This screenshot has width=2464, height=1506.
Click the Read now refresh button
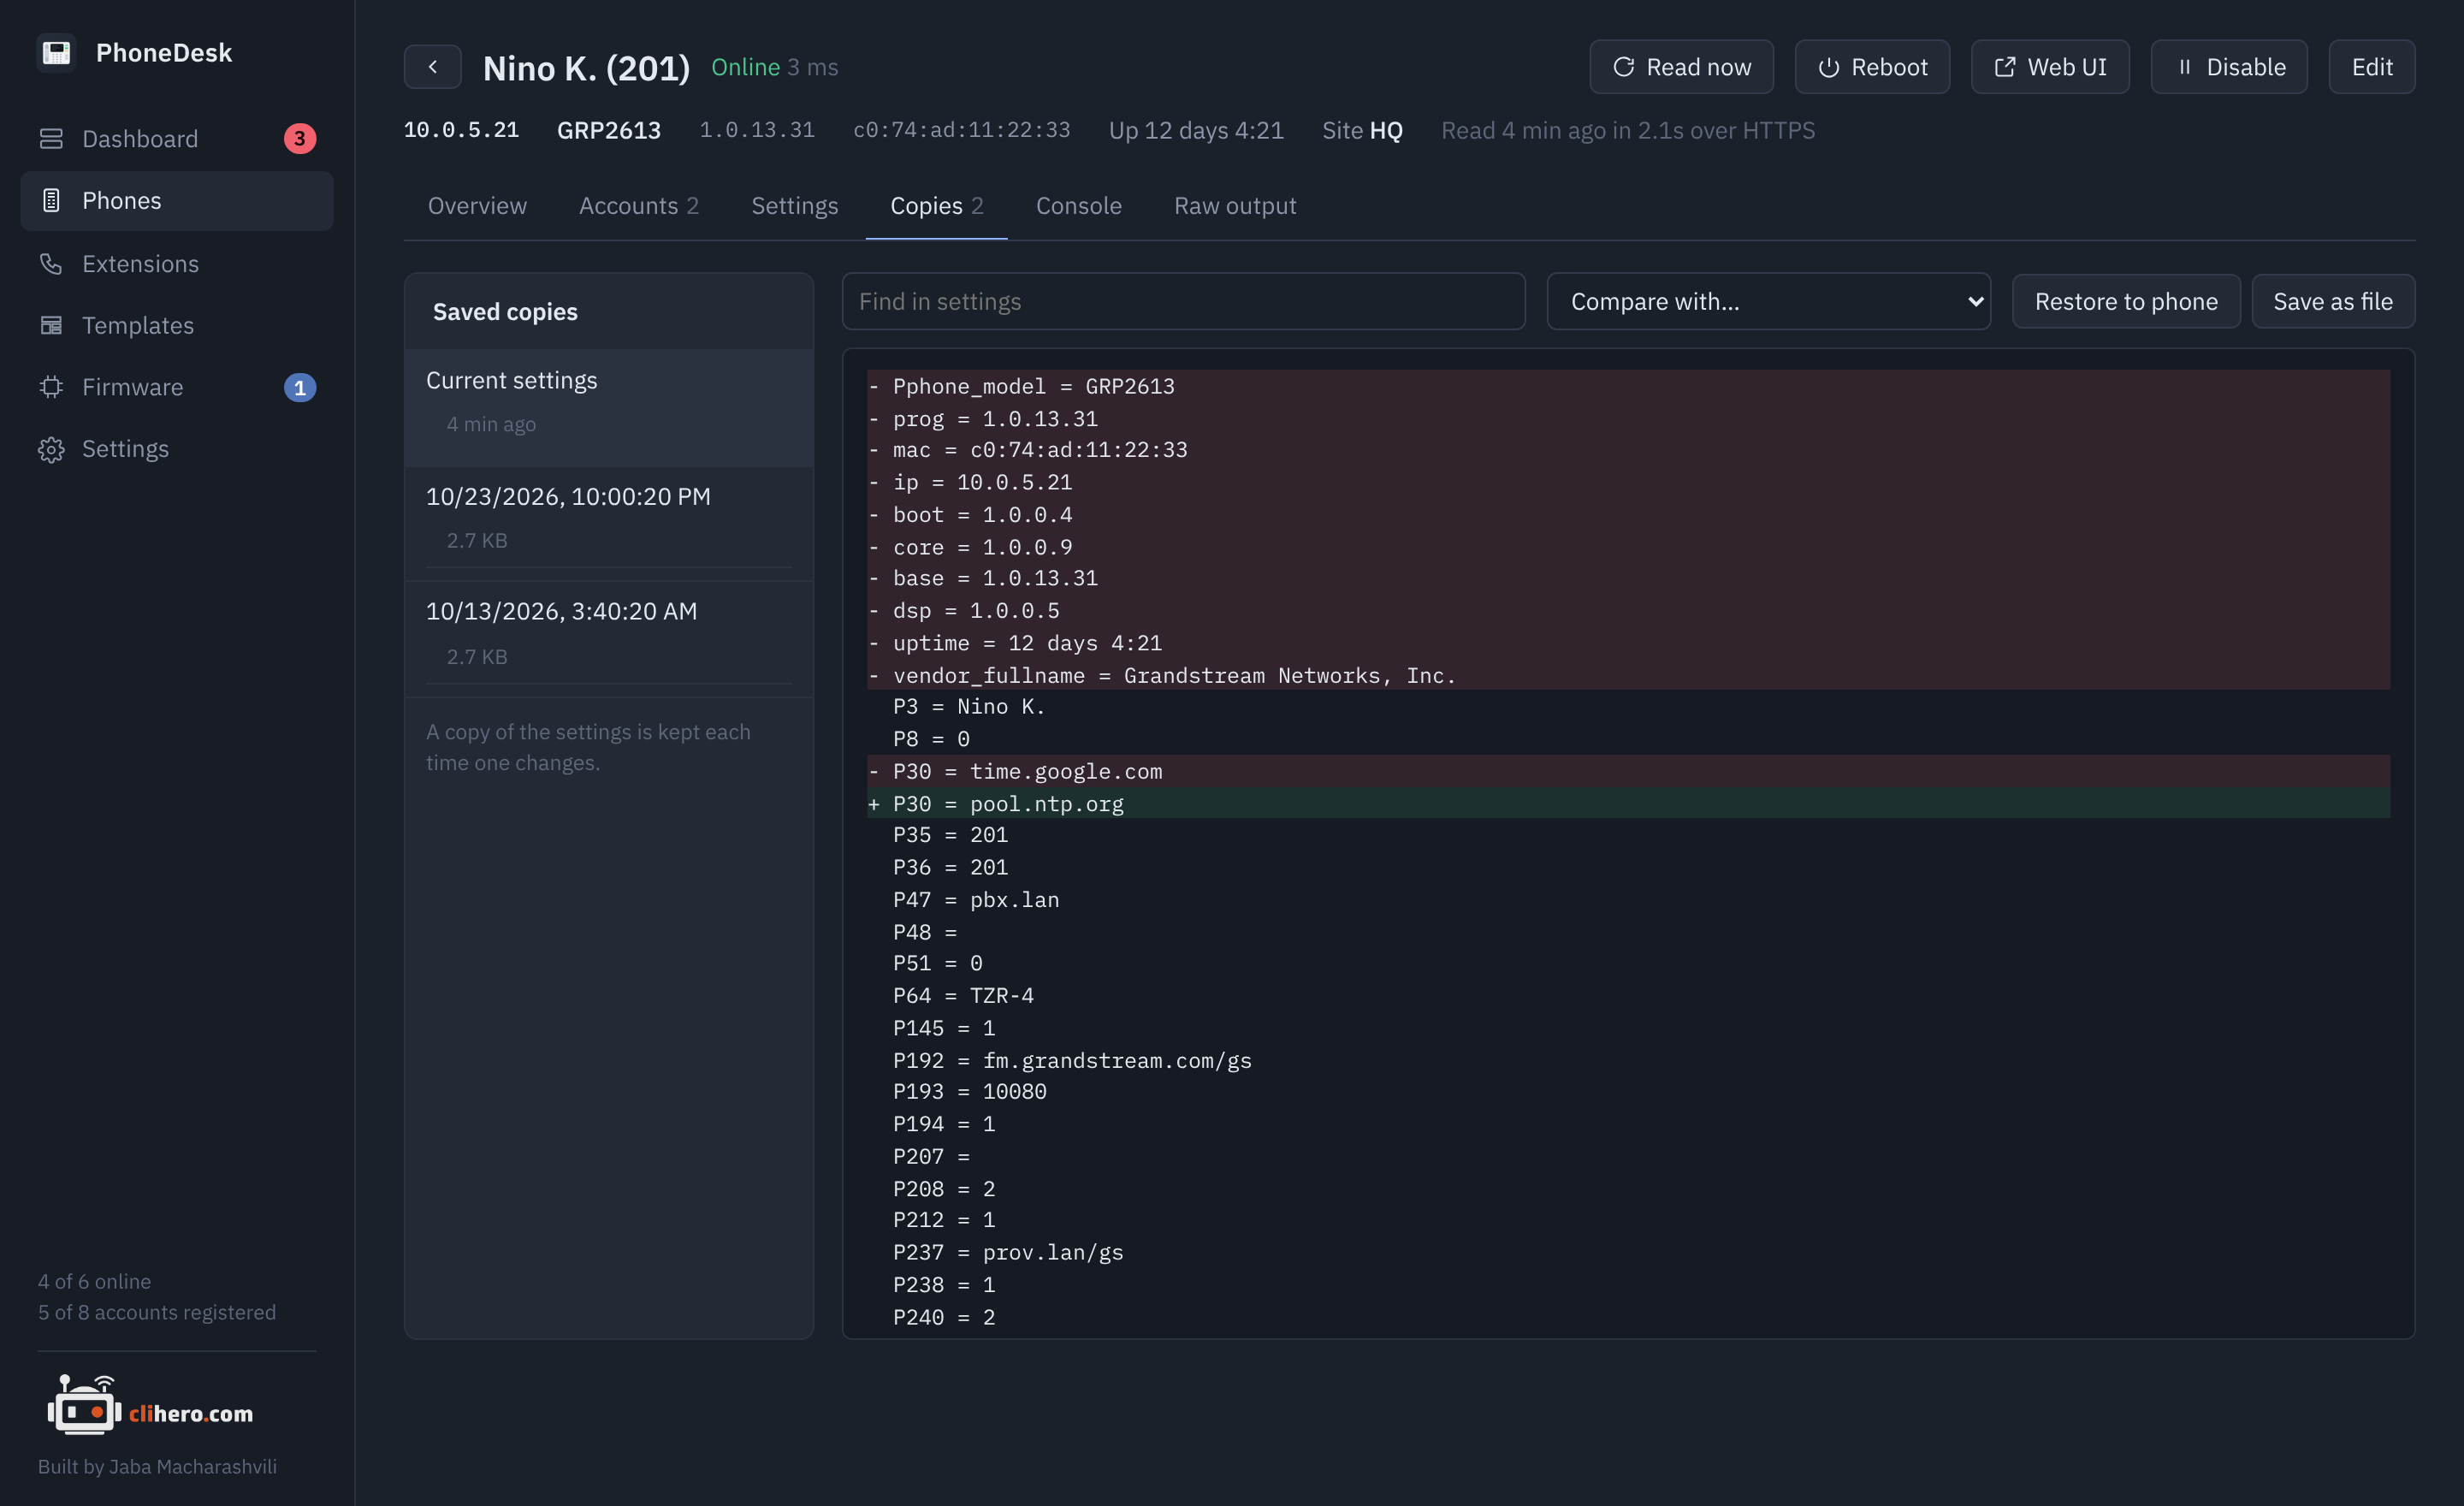[1681, 67]
